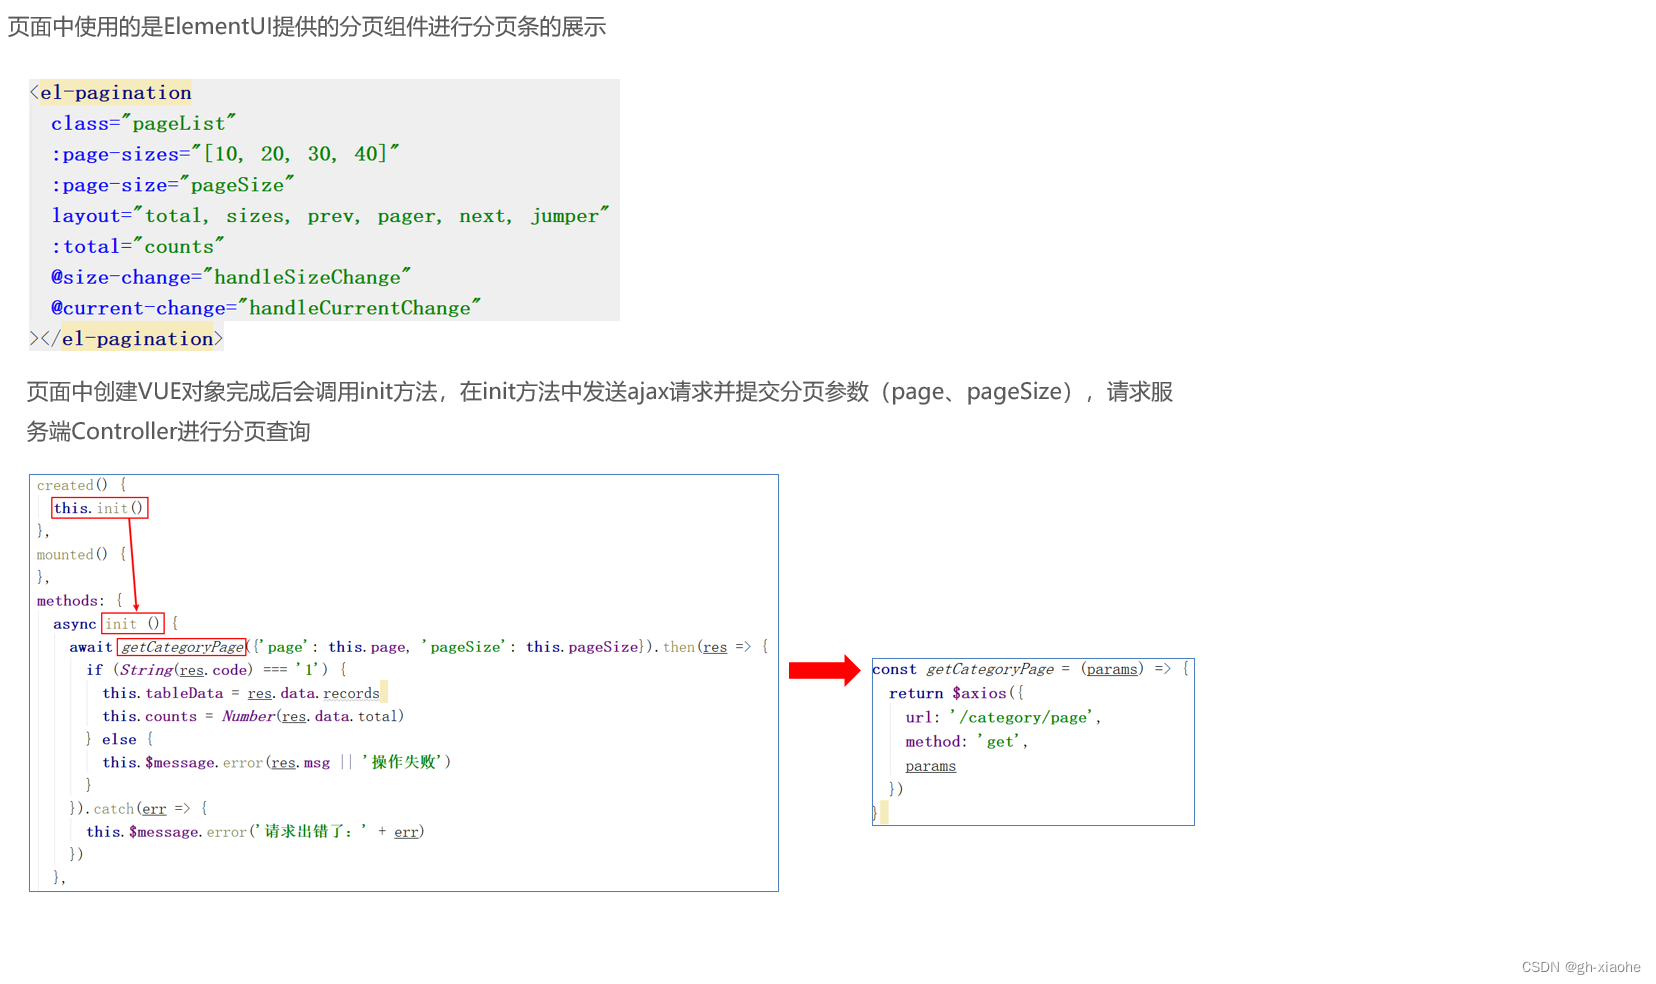Click the underlined params line in axios call
This screenshot has width=1656, height=984.
point(931,766)
